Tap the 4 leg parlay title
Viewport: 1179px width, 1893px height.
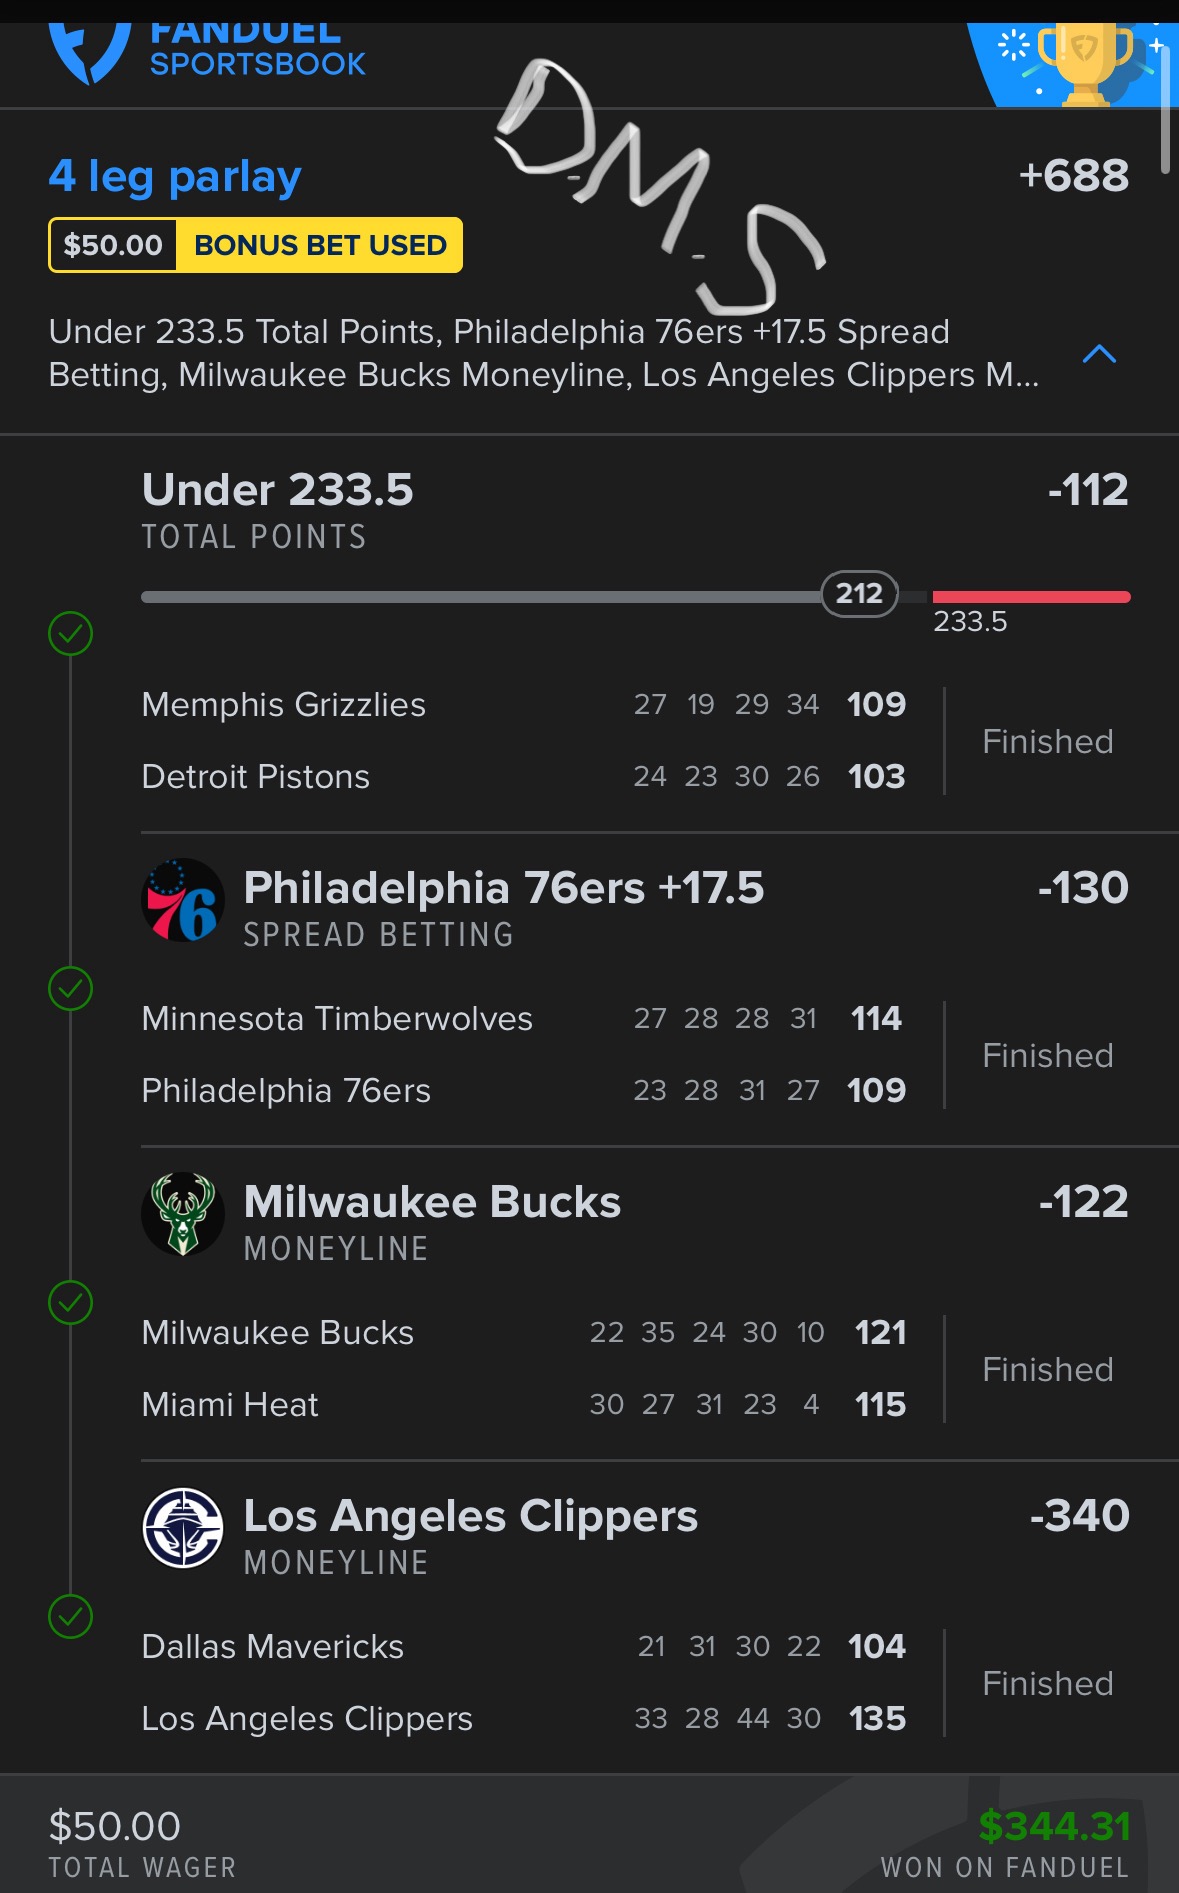[x=175, y=177]
